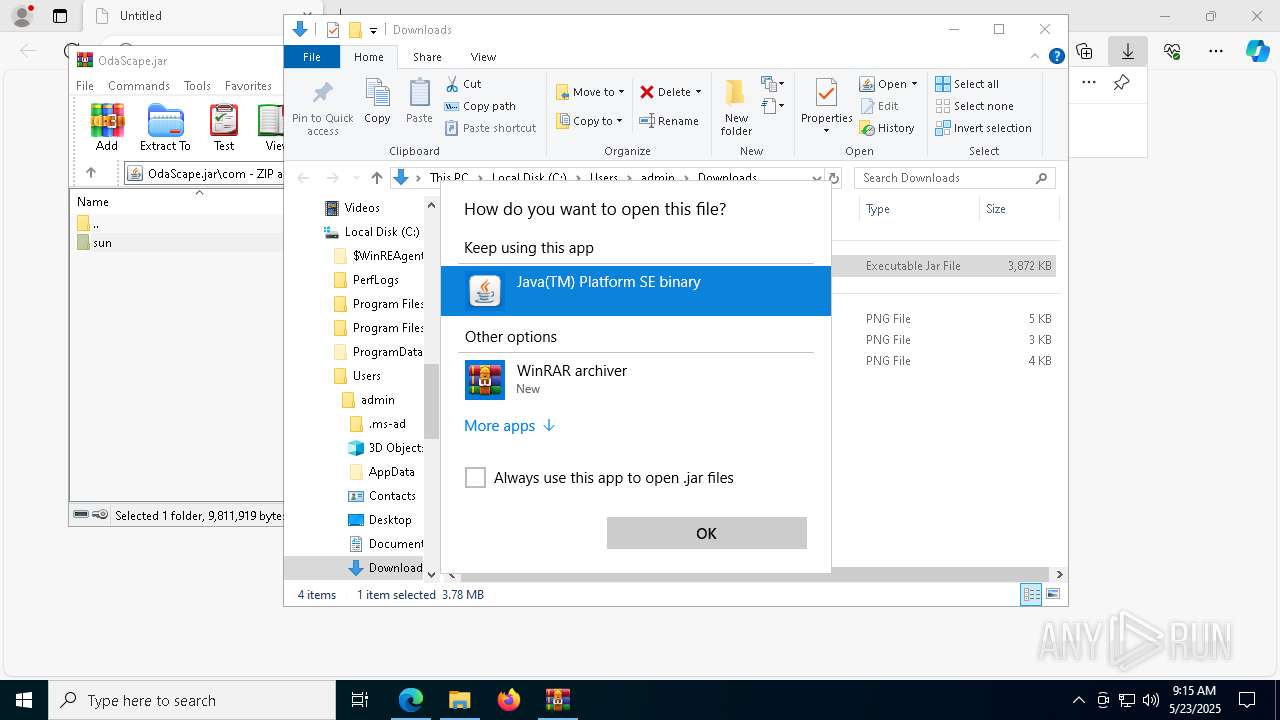1280x720 pixels.
Task: Go up one level in WinRAR
Action: [x=91, y=172]
